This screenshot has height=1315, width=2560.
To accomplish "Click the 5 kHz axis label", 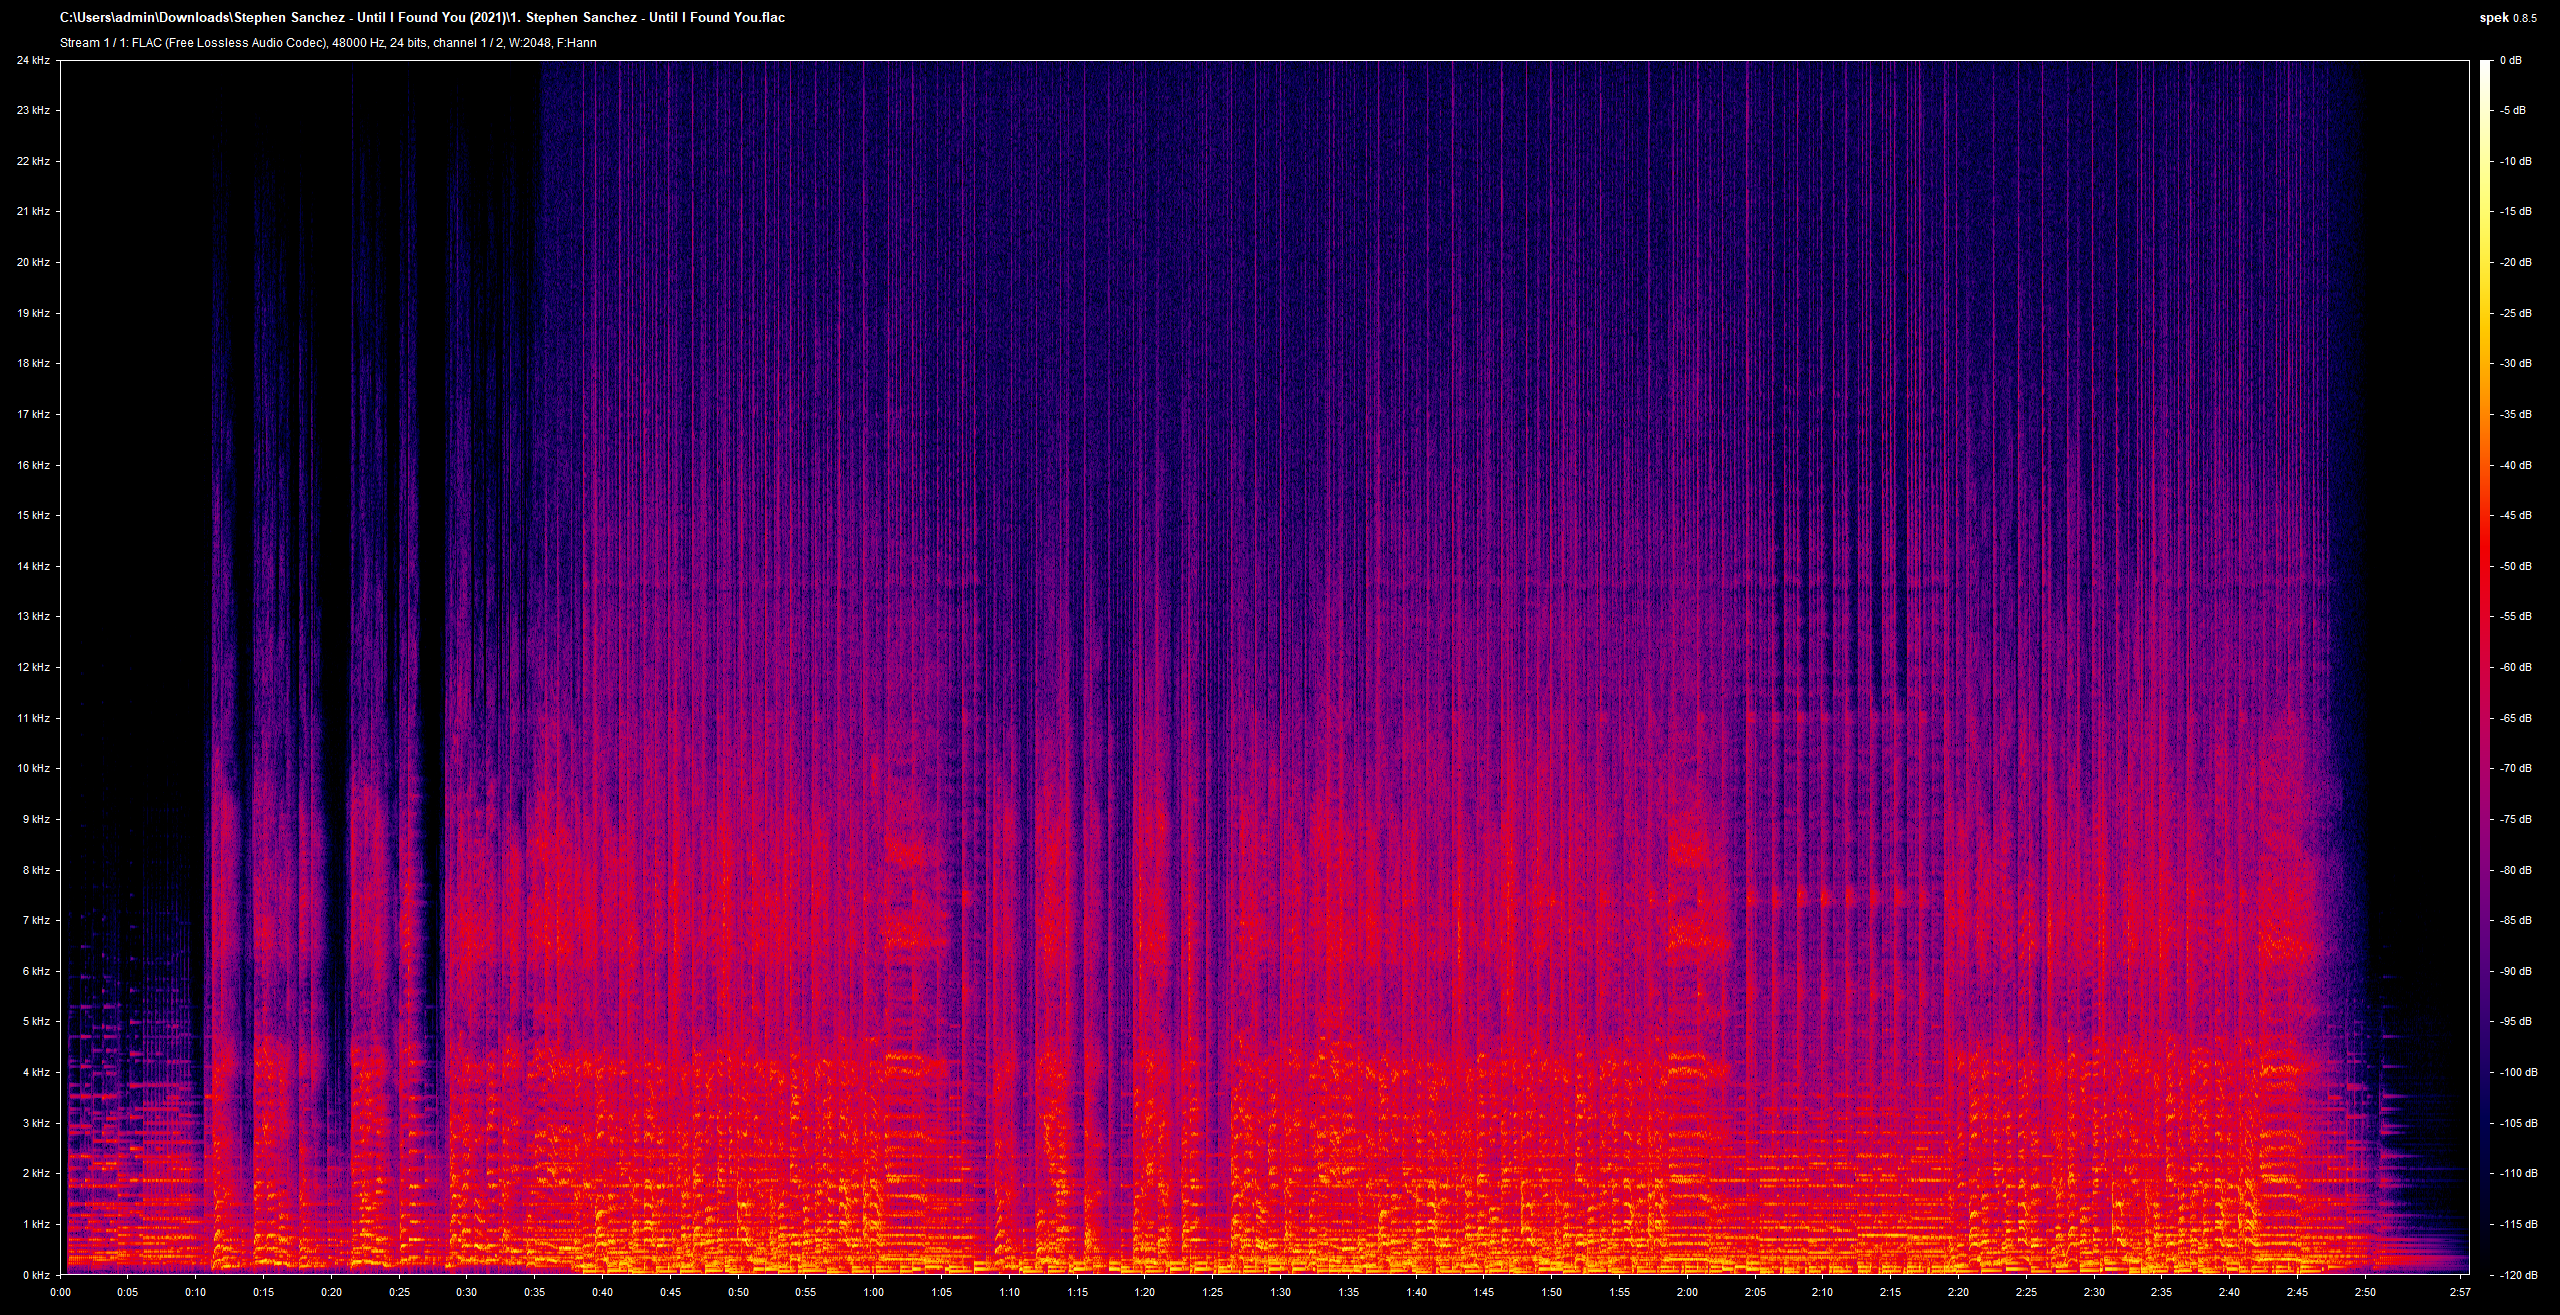I will point(36,1022).
